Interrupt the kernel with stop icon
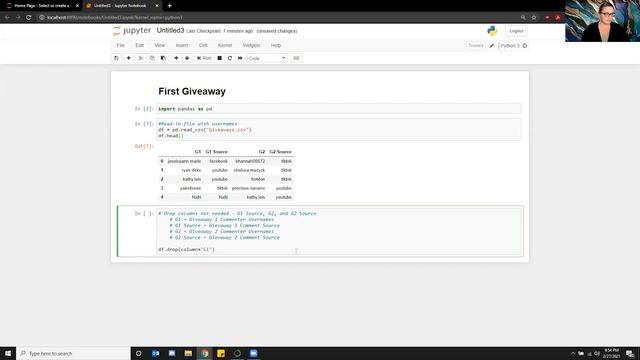 [220, 58]
